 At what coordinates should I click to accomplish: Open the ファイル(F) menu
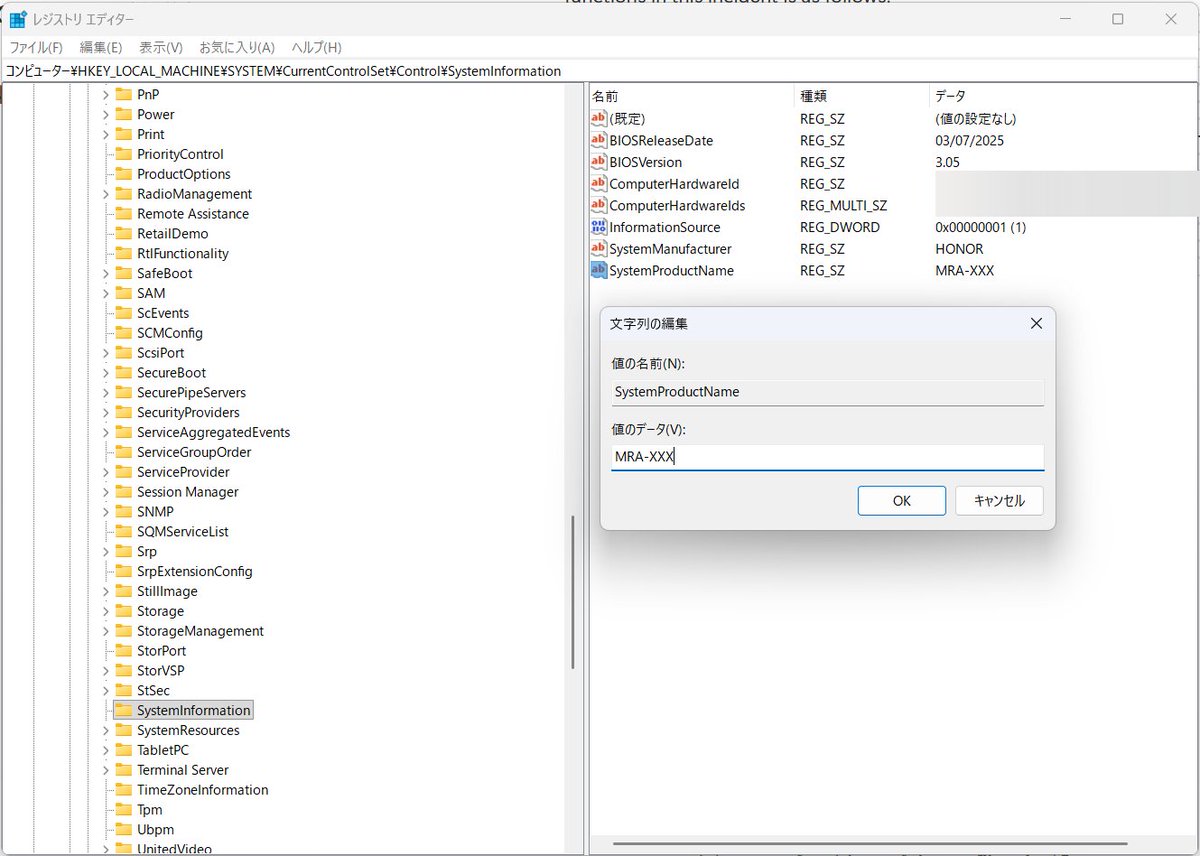36,47
